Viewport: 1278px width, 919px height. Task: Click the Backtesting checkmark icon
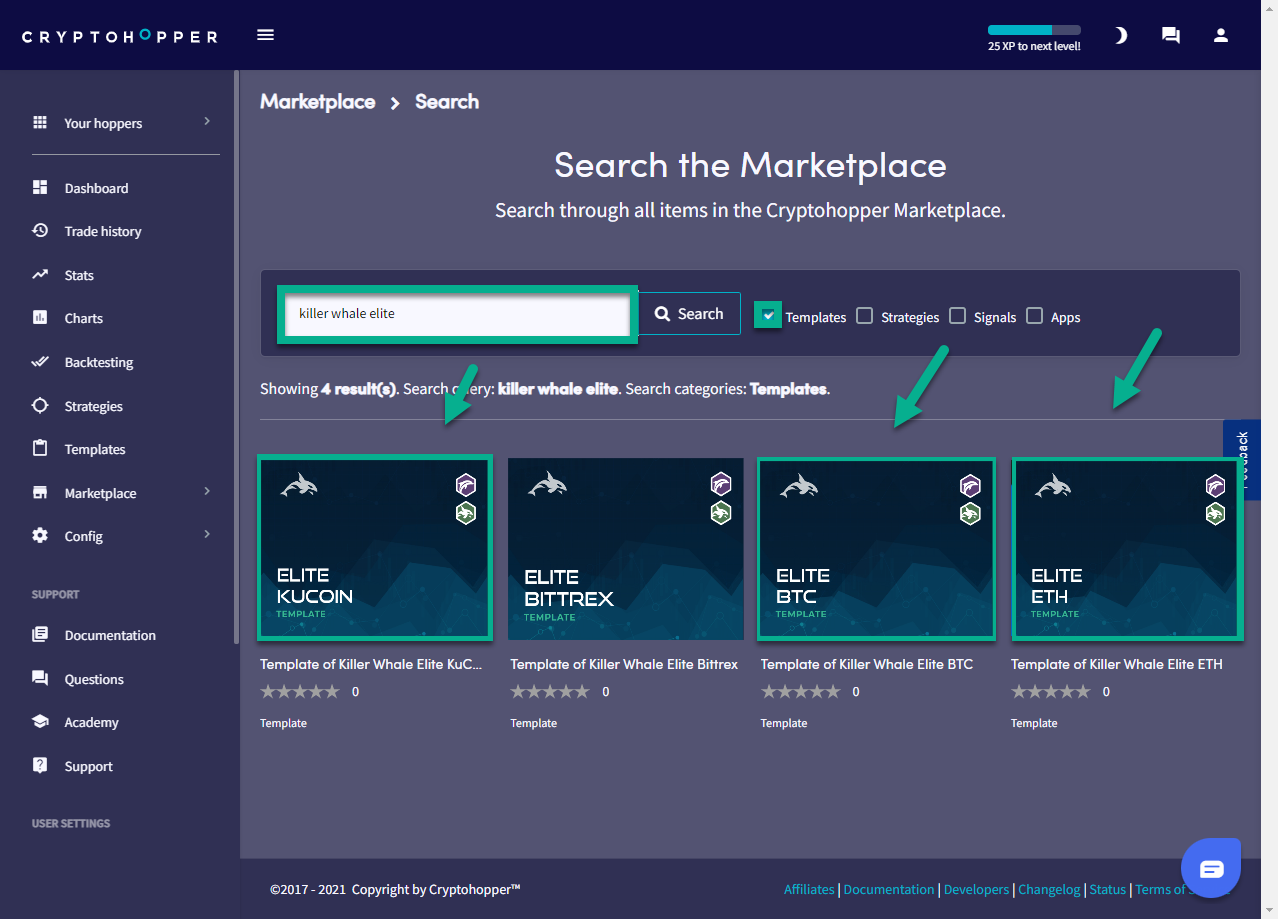pos(40,362)
